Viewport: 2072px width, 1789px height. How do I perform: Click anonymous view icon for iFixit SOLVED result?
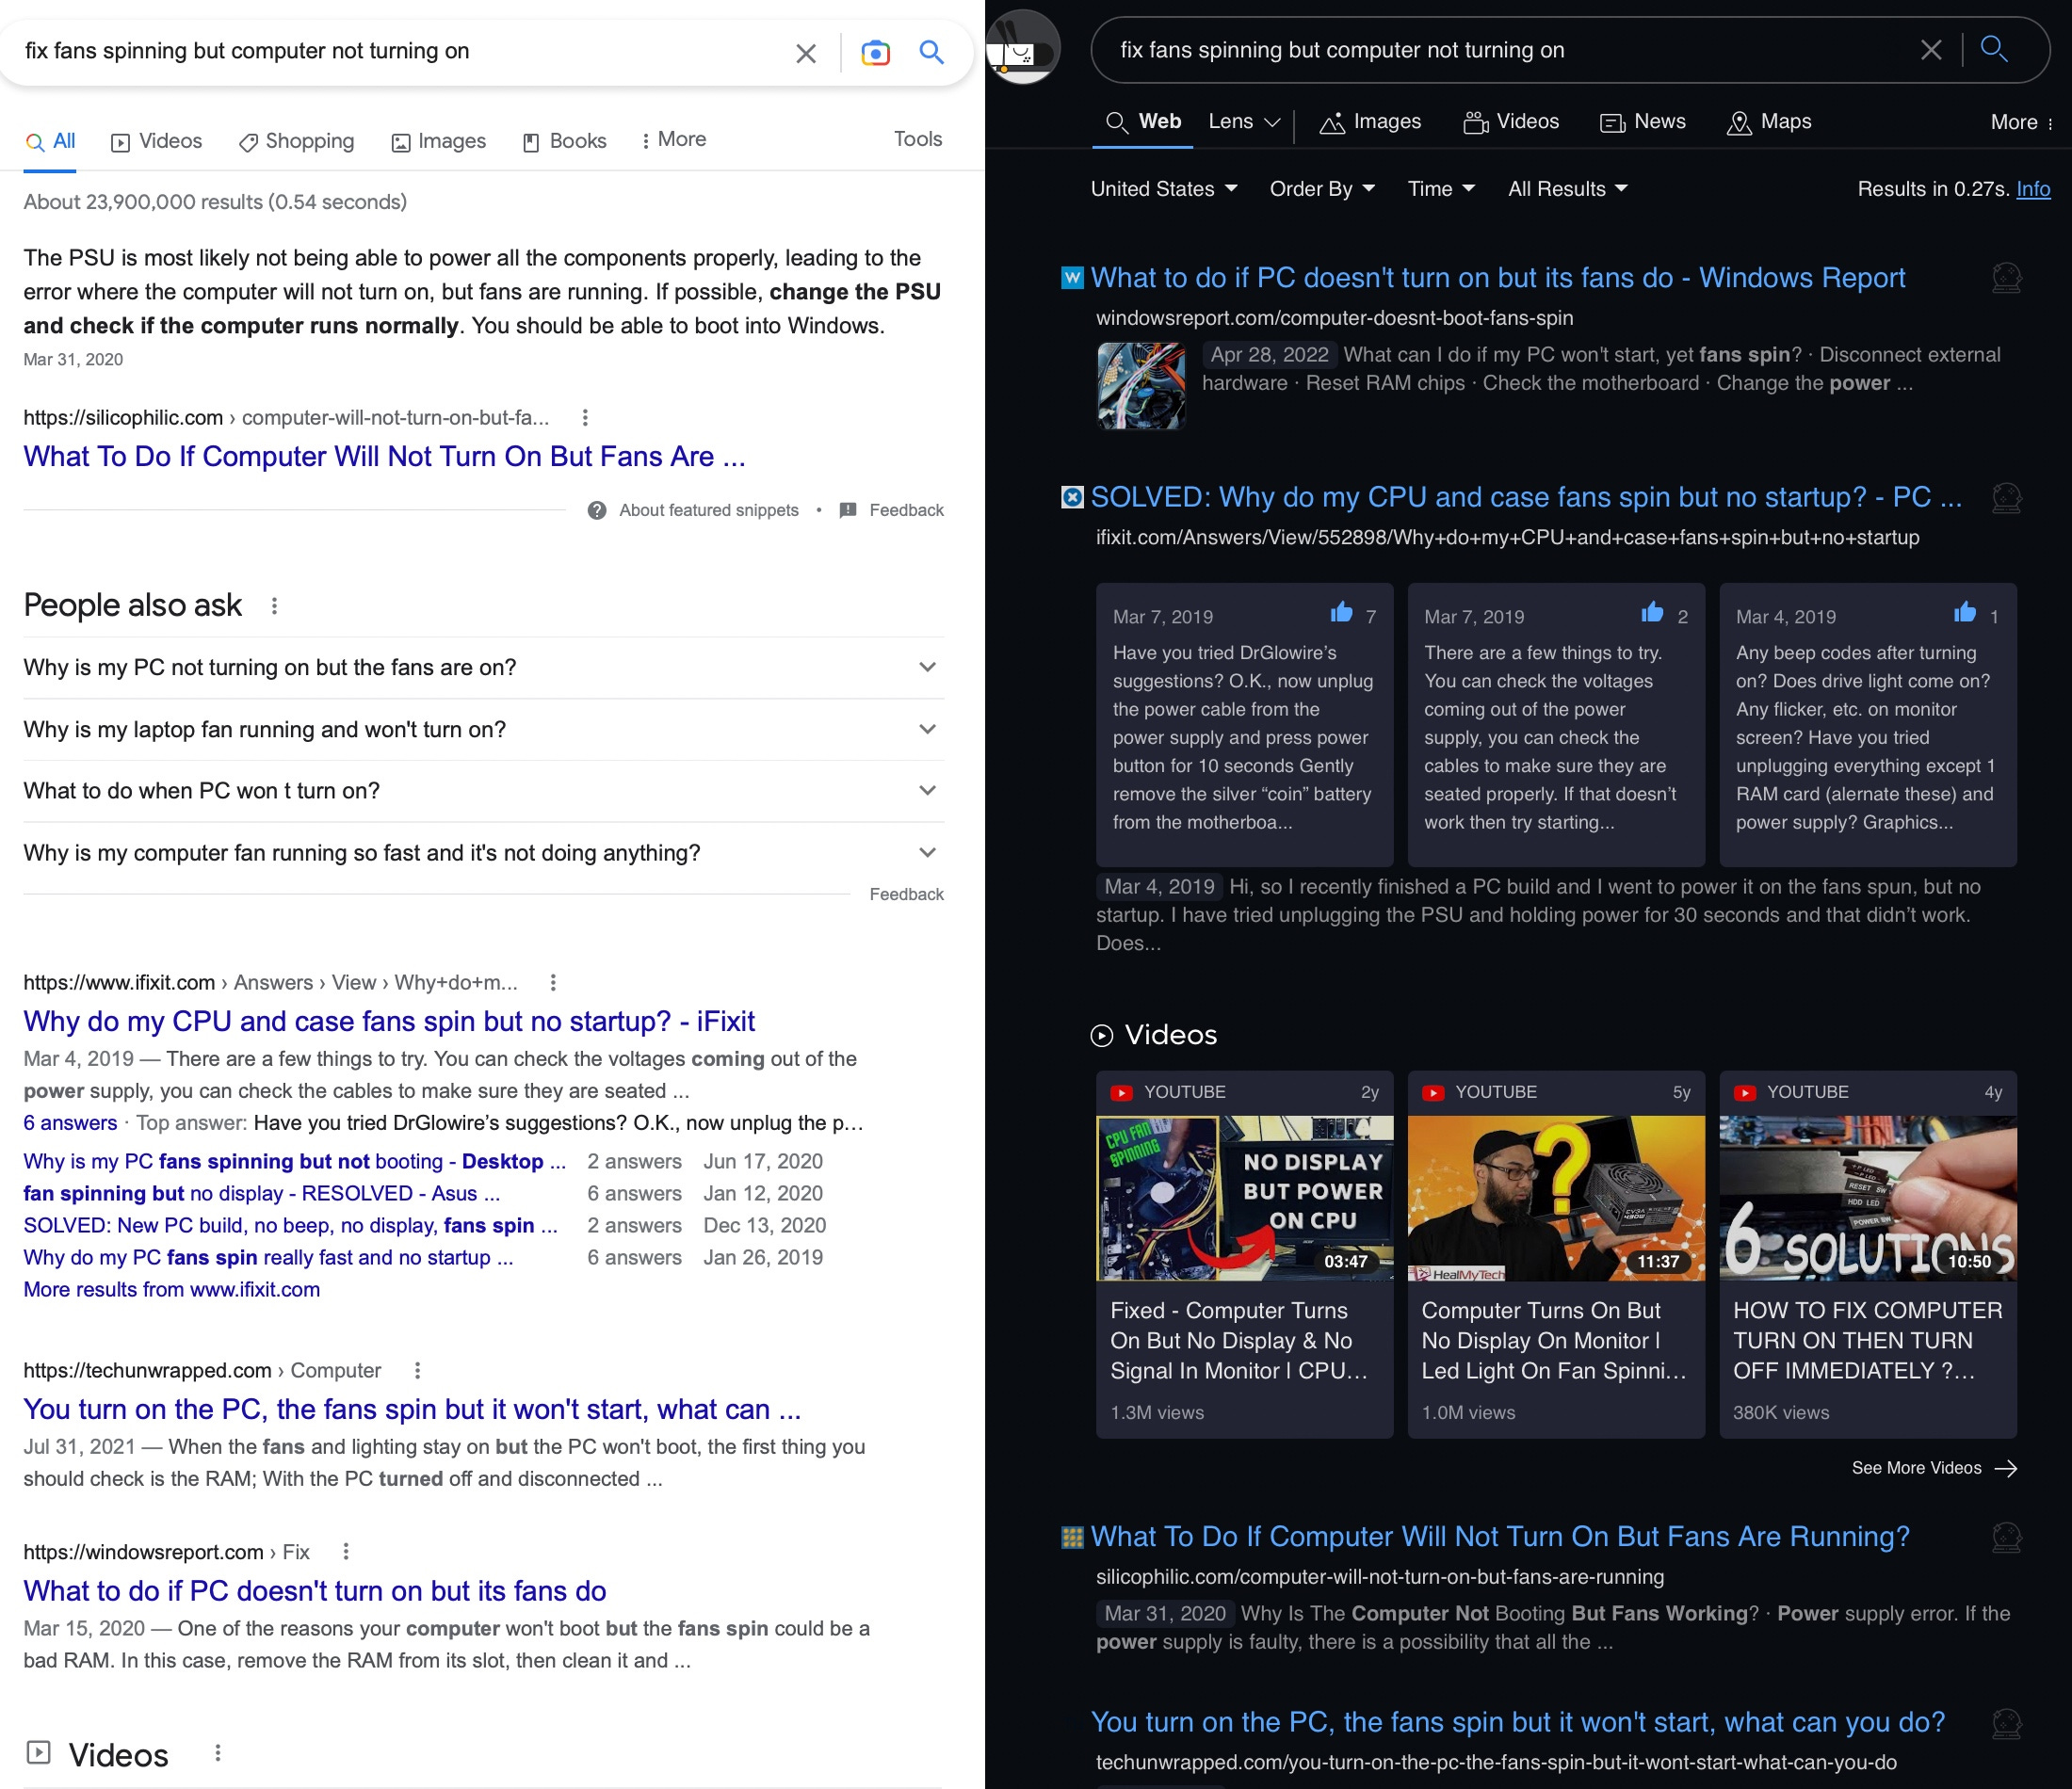tap(2006, 497)
